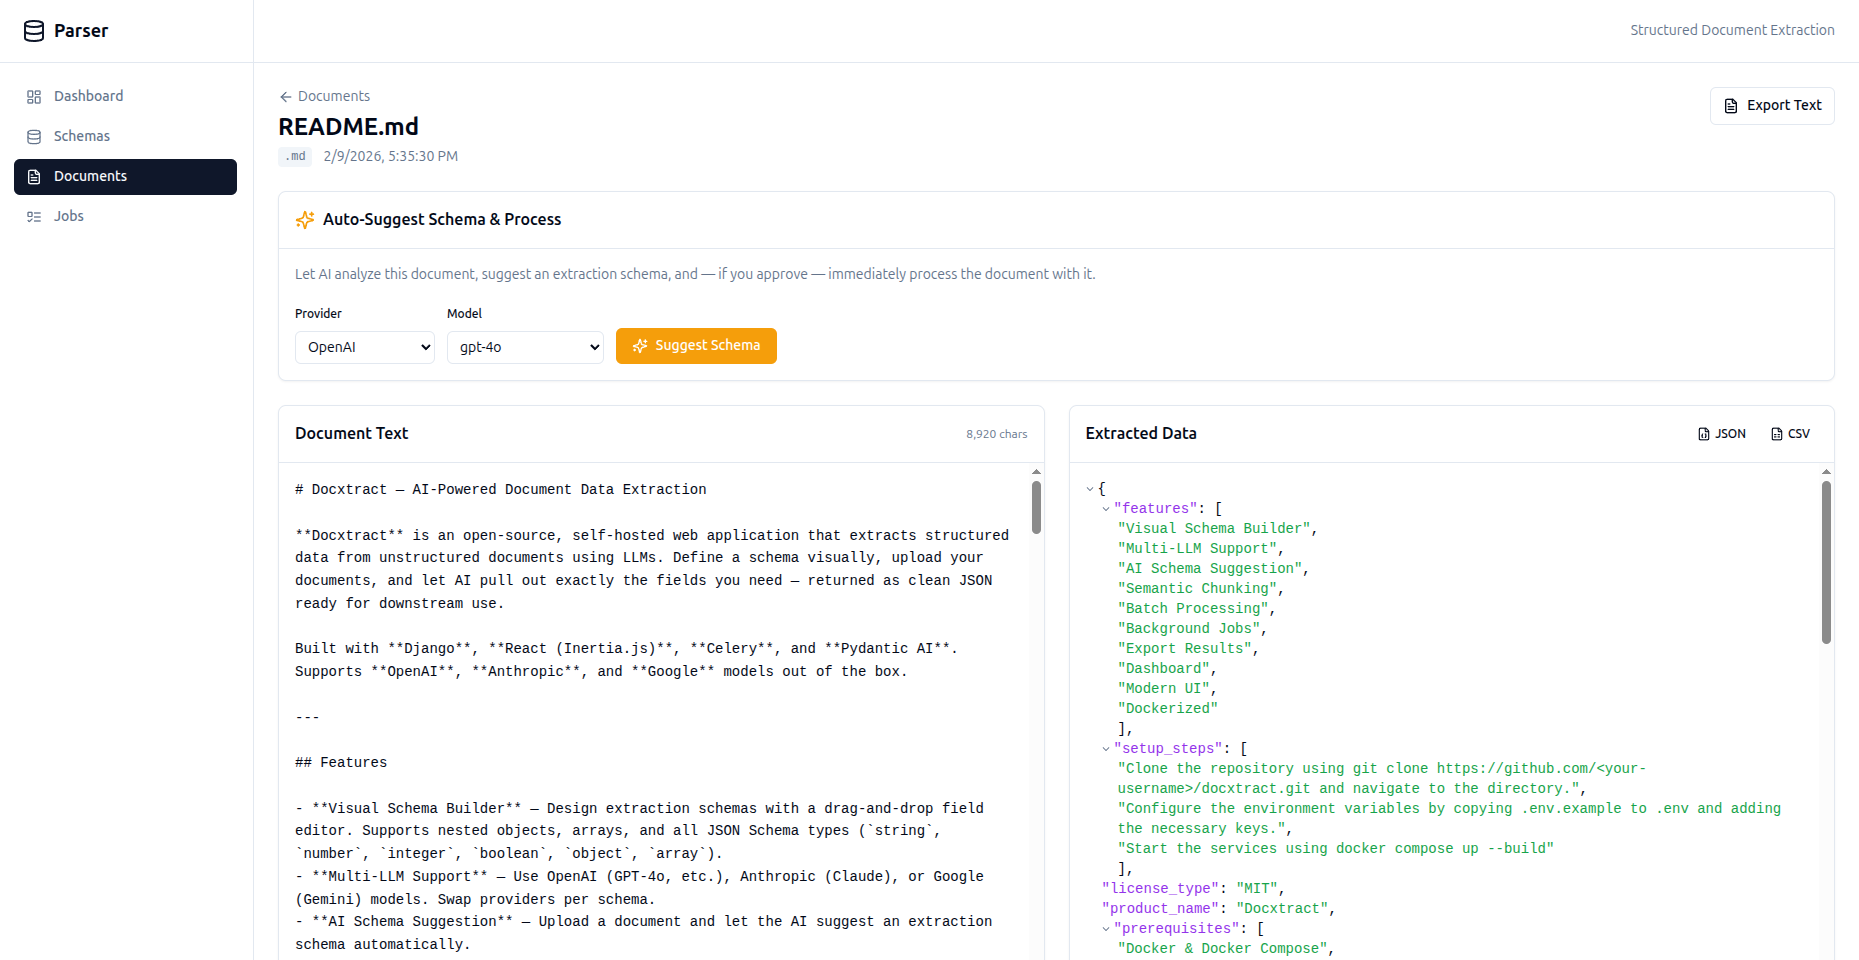Click the CSV file icon in Extracted Data
The width and height of the screenshot is (1859, 960).
tap(1777, 434)
